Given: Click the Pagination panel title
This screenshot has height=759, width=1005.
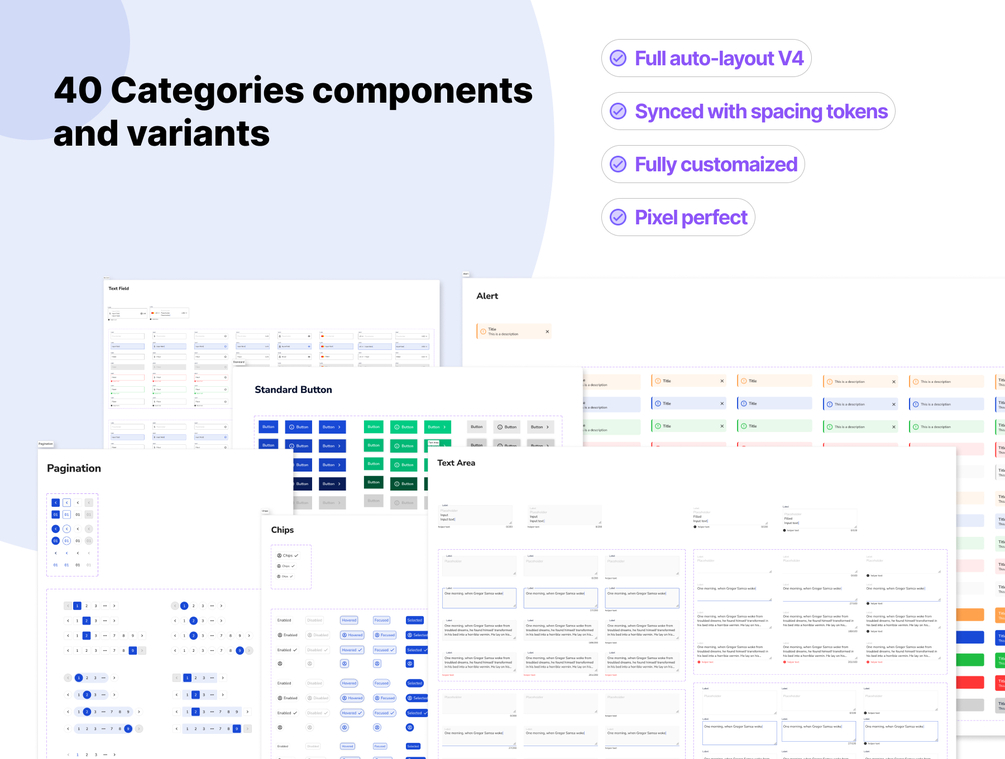Looking at the screenshot, I should (74, 469).
